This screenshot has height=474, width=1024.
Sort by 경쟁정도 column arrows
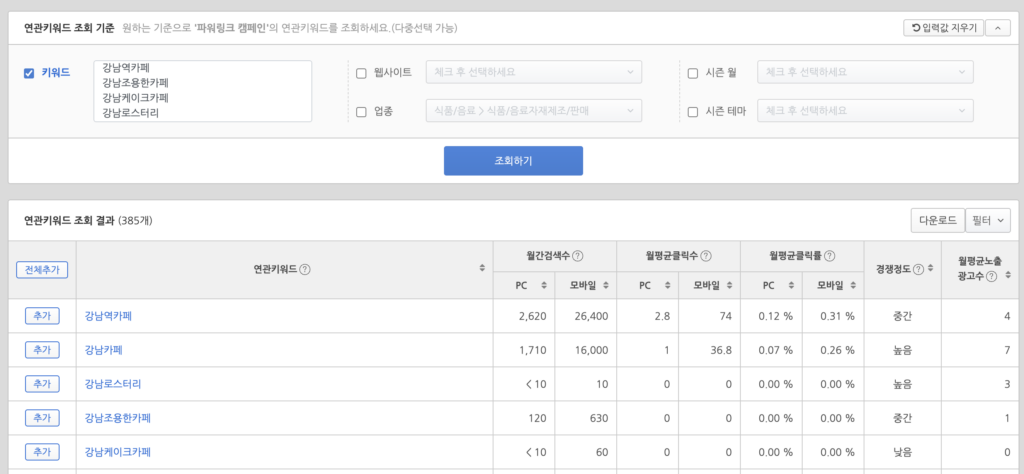click(x=929, y=269)
